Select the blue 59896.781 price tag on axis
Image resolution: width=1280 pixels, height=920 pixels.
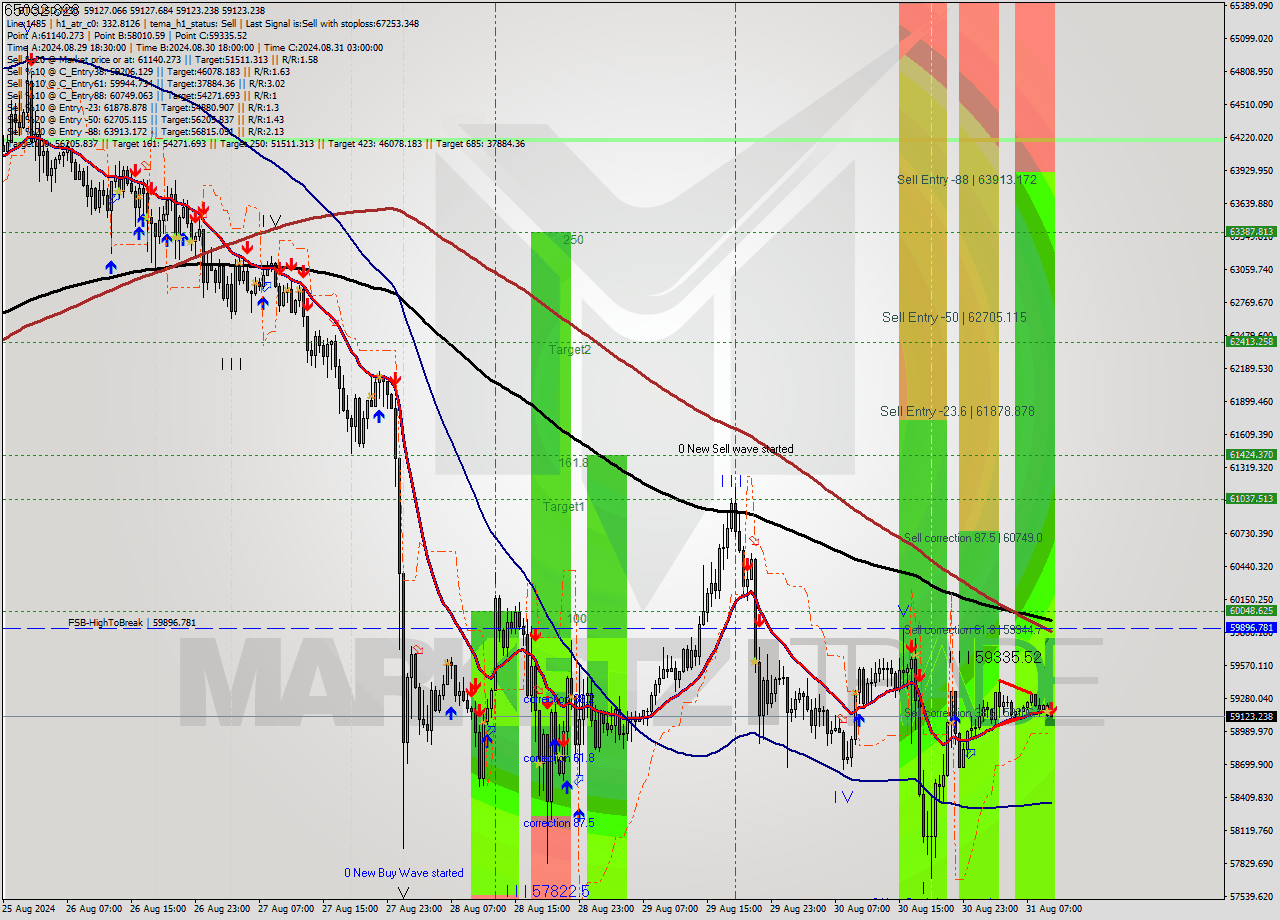coord(1250,628)
